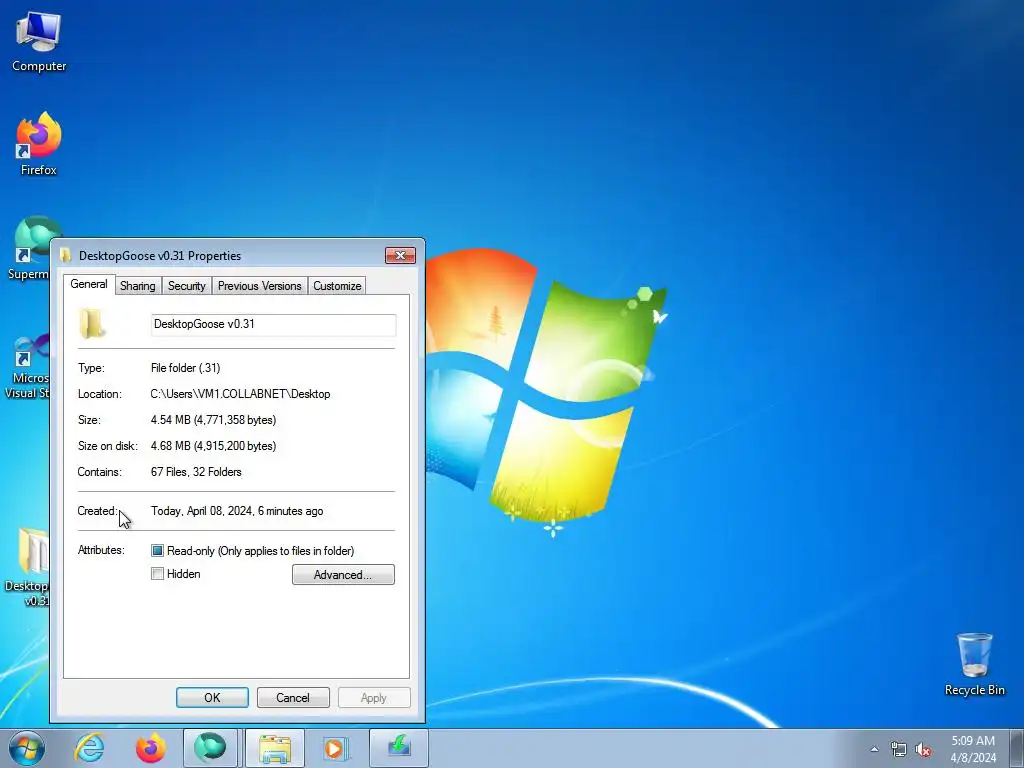1024x768 pixels.
Task: Click the Advanced... attributes button
Action: [343, 575]
